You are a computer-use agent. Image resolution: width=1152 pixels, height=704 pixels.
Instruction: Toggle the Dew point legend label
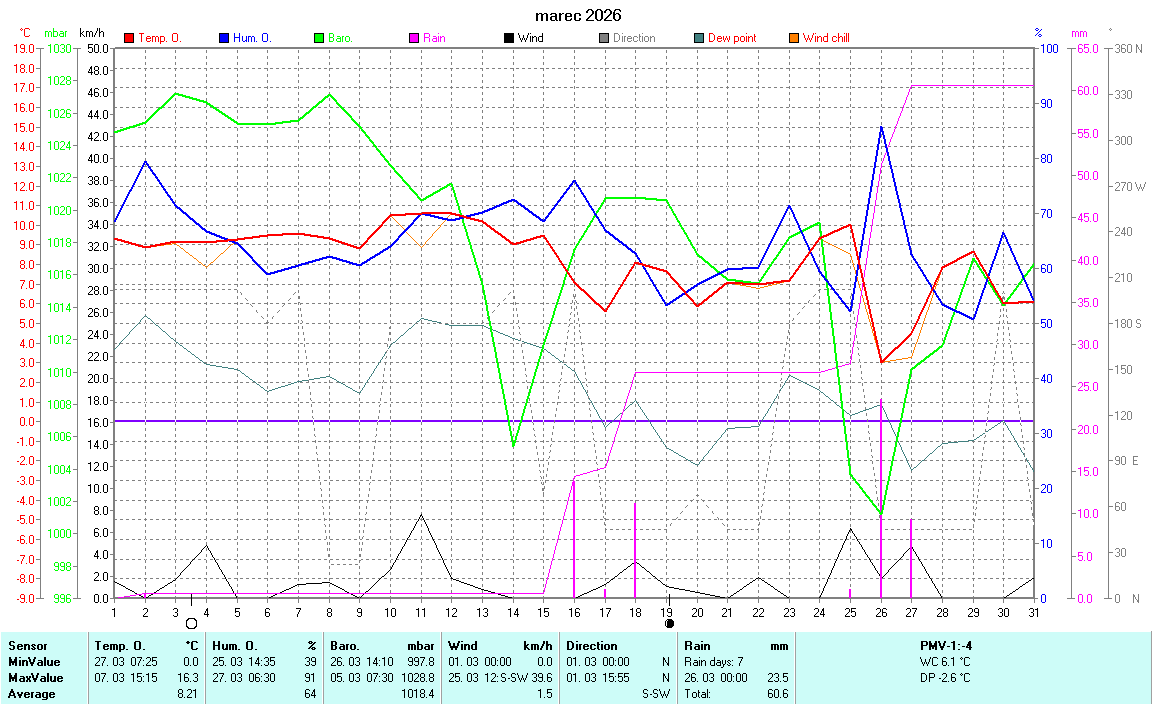coord(732,38)
